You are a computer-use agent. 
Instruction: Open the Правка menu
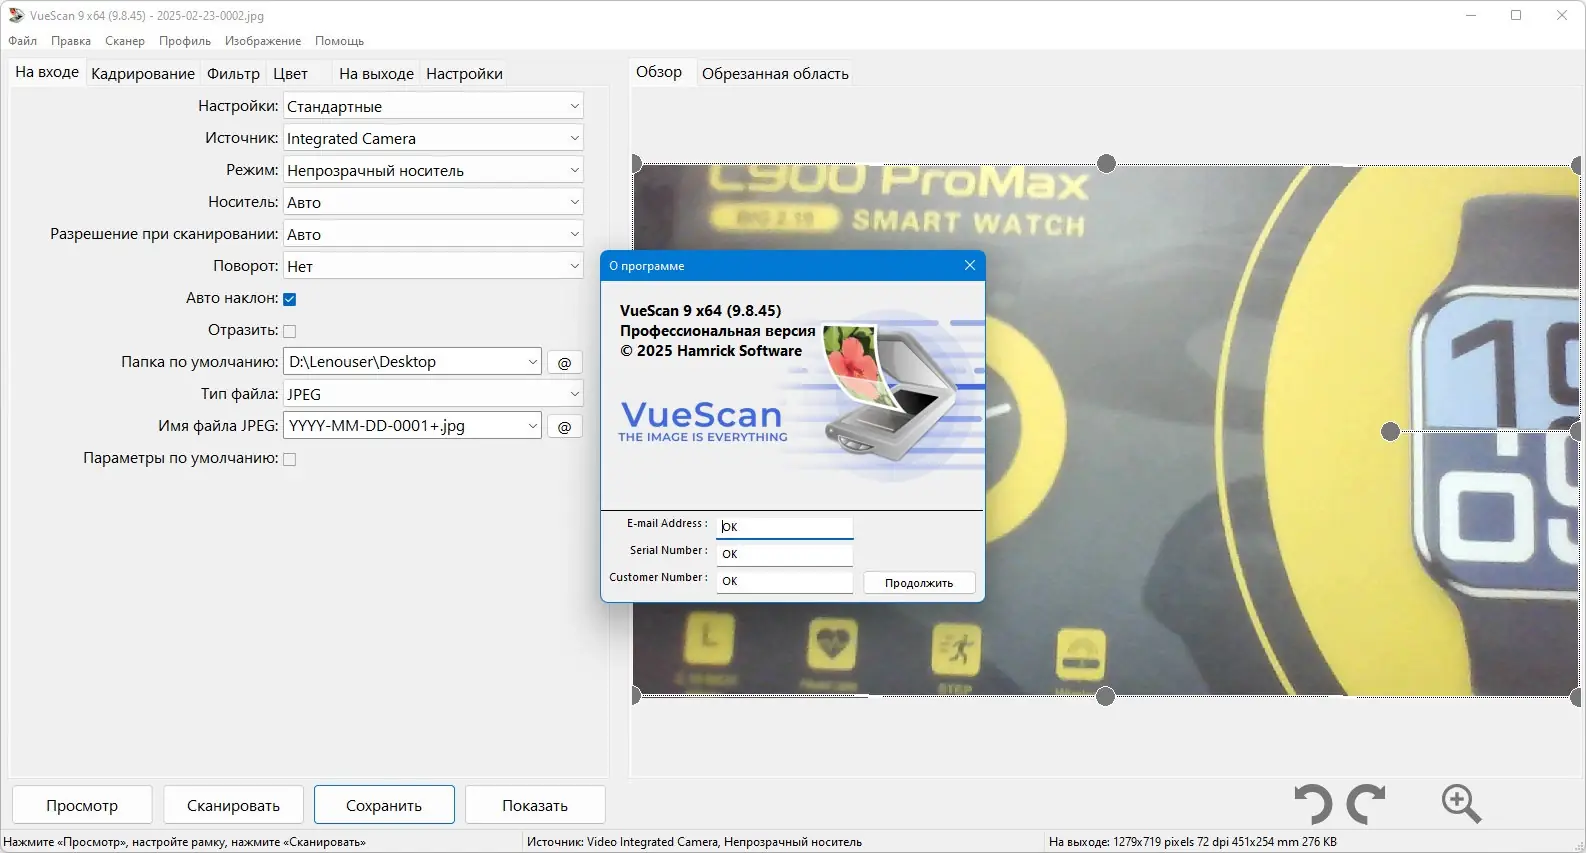(x=71, y=41)
